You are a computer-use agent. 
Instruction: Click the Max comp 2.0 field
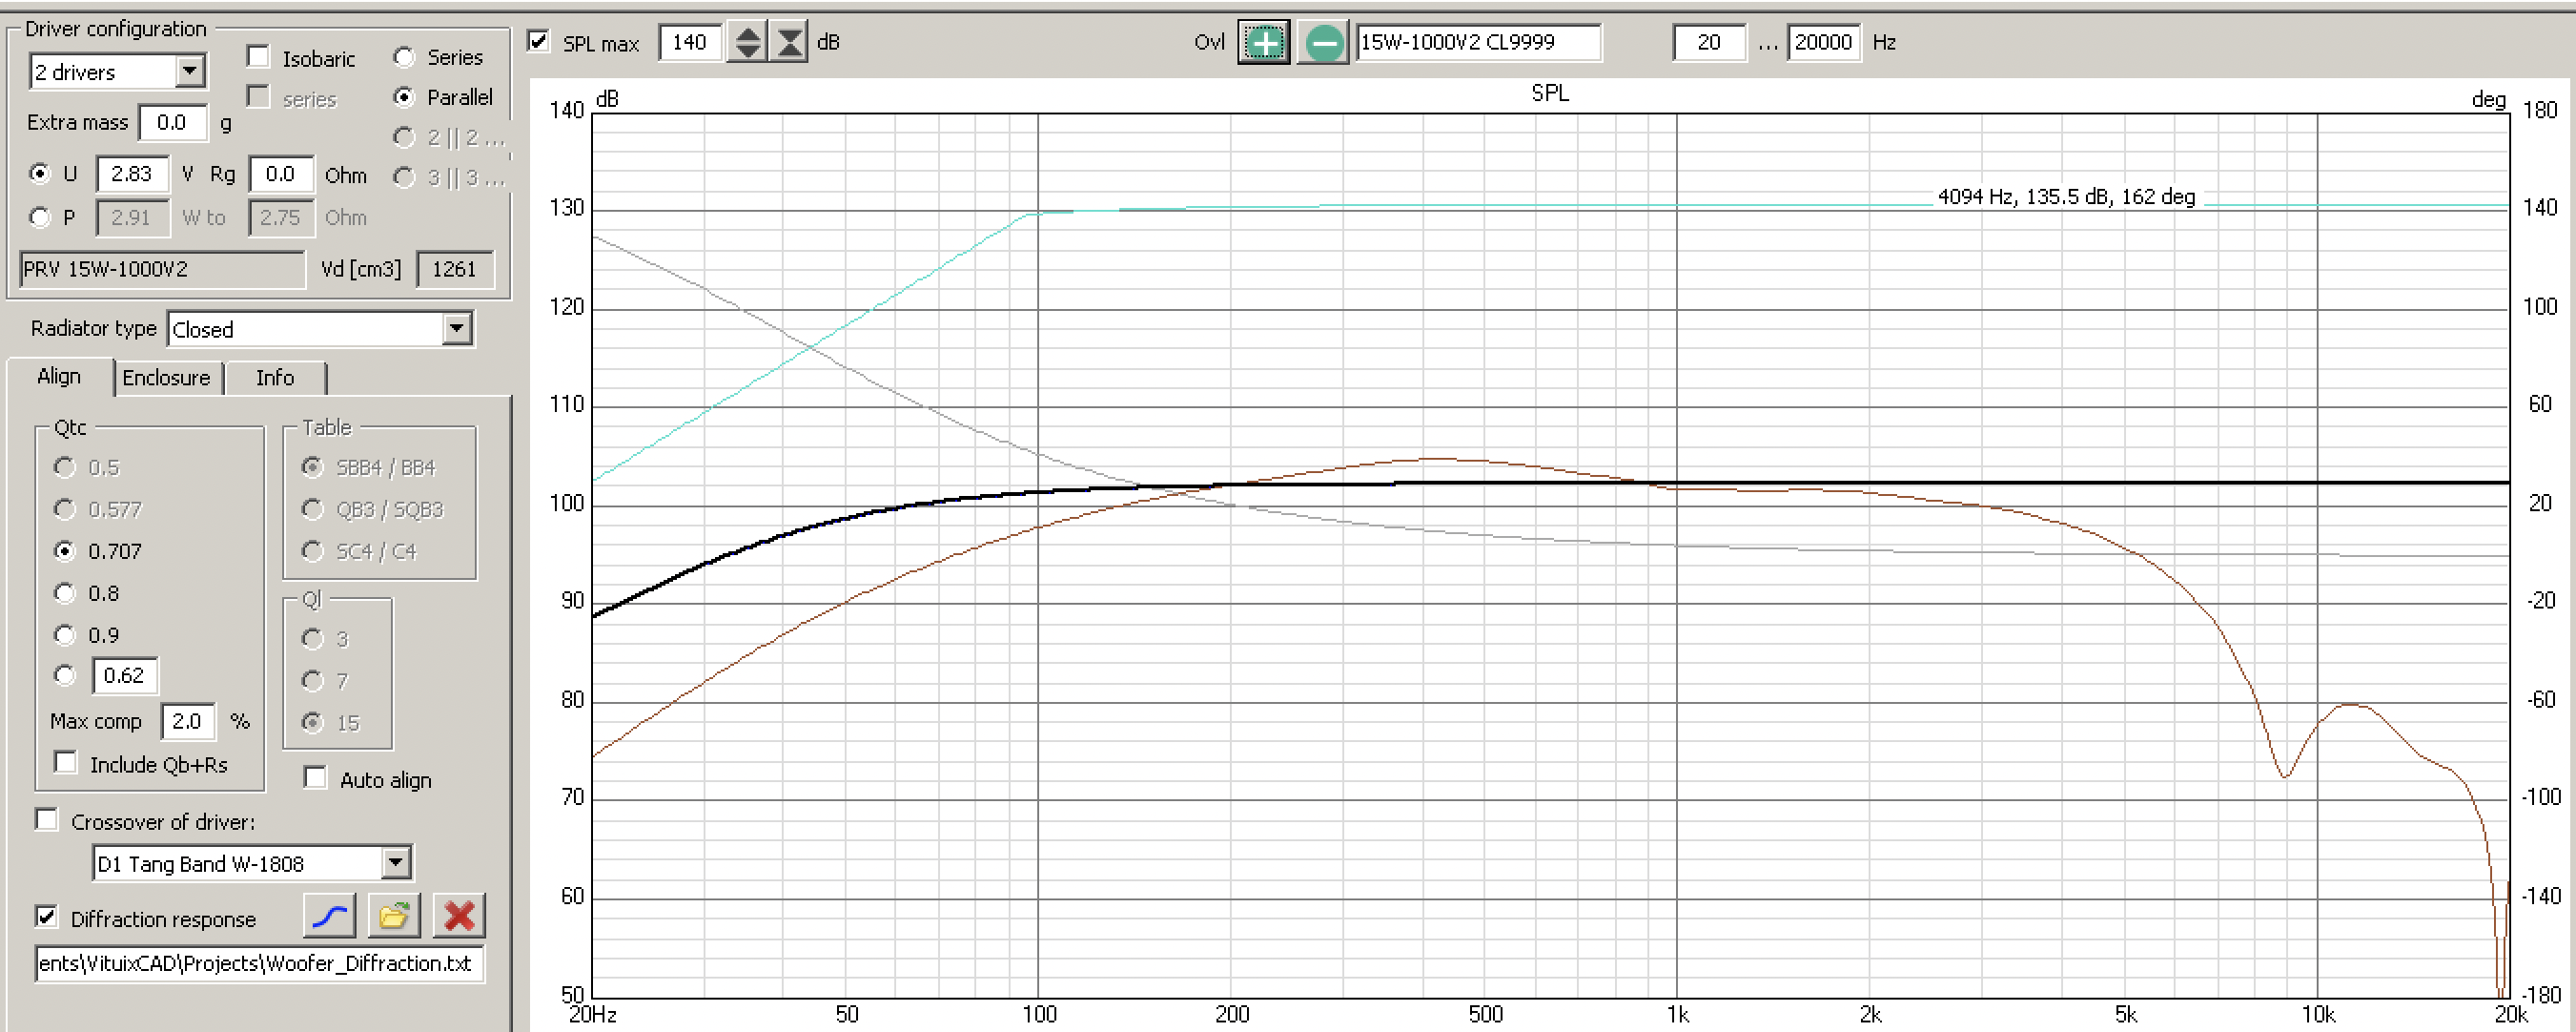pyautogui.click(x=188, y=721)
